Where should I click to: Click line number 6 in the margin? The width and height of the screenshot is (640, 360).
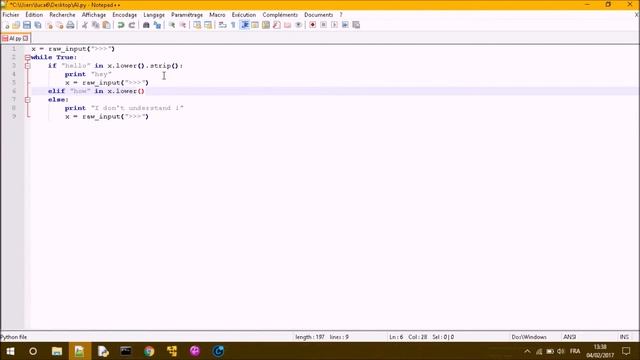[14, 91]
